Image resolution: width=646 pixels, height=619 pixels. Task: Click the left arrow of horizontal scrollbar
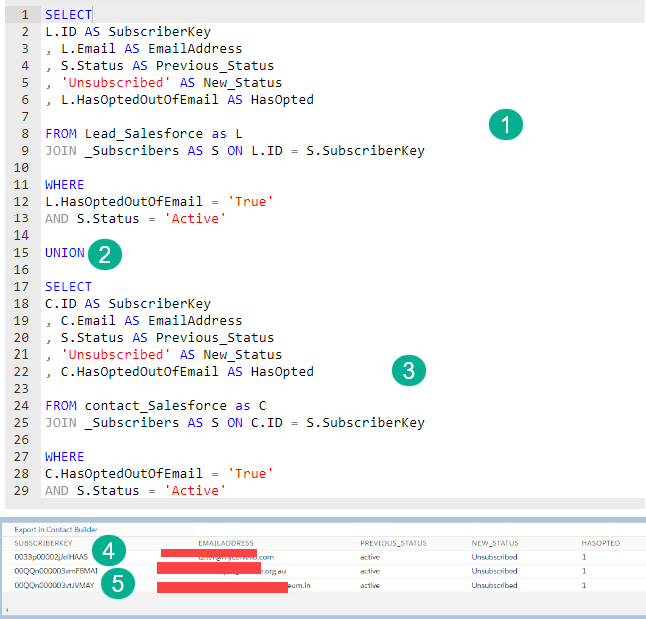click(6, 608)
